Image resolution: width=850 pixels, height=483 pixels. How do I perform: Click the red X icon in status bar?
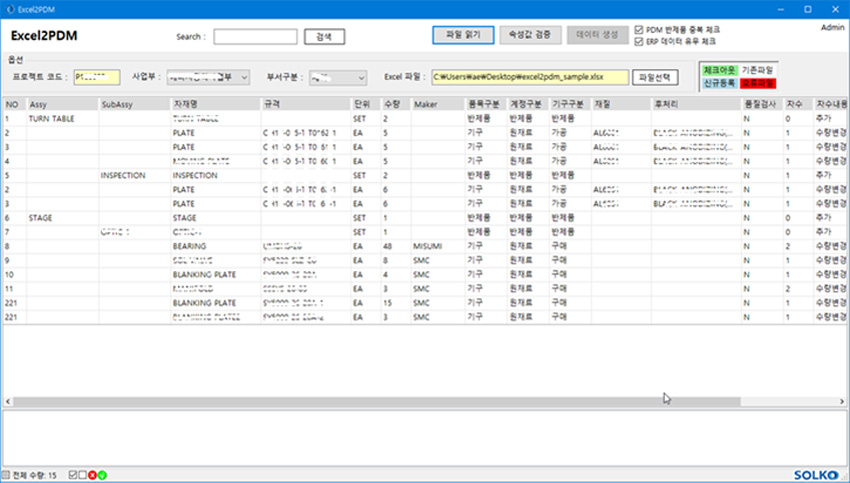[92, 475]
